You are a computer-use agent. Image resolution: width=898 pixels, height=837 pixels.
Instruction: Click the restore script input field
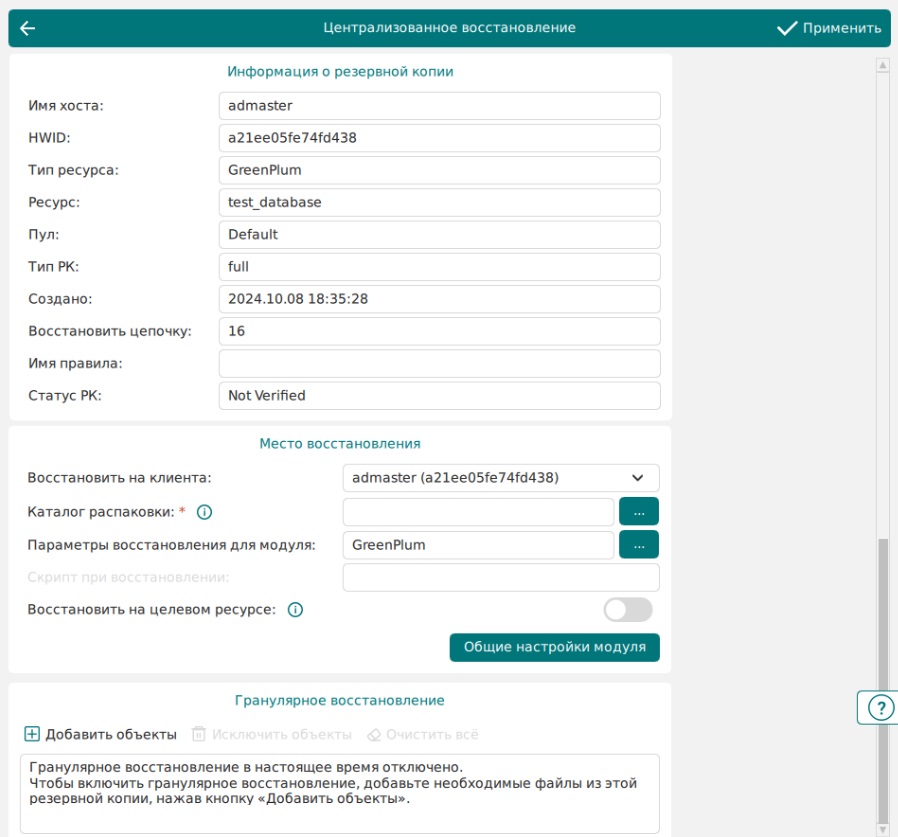[500, 577]
